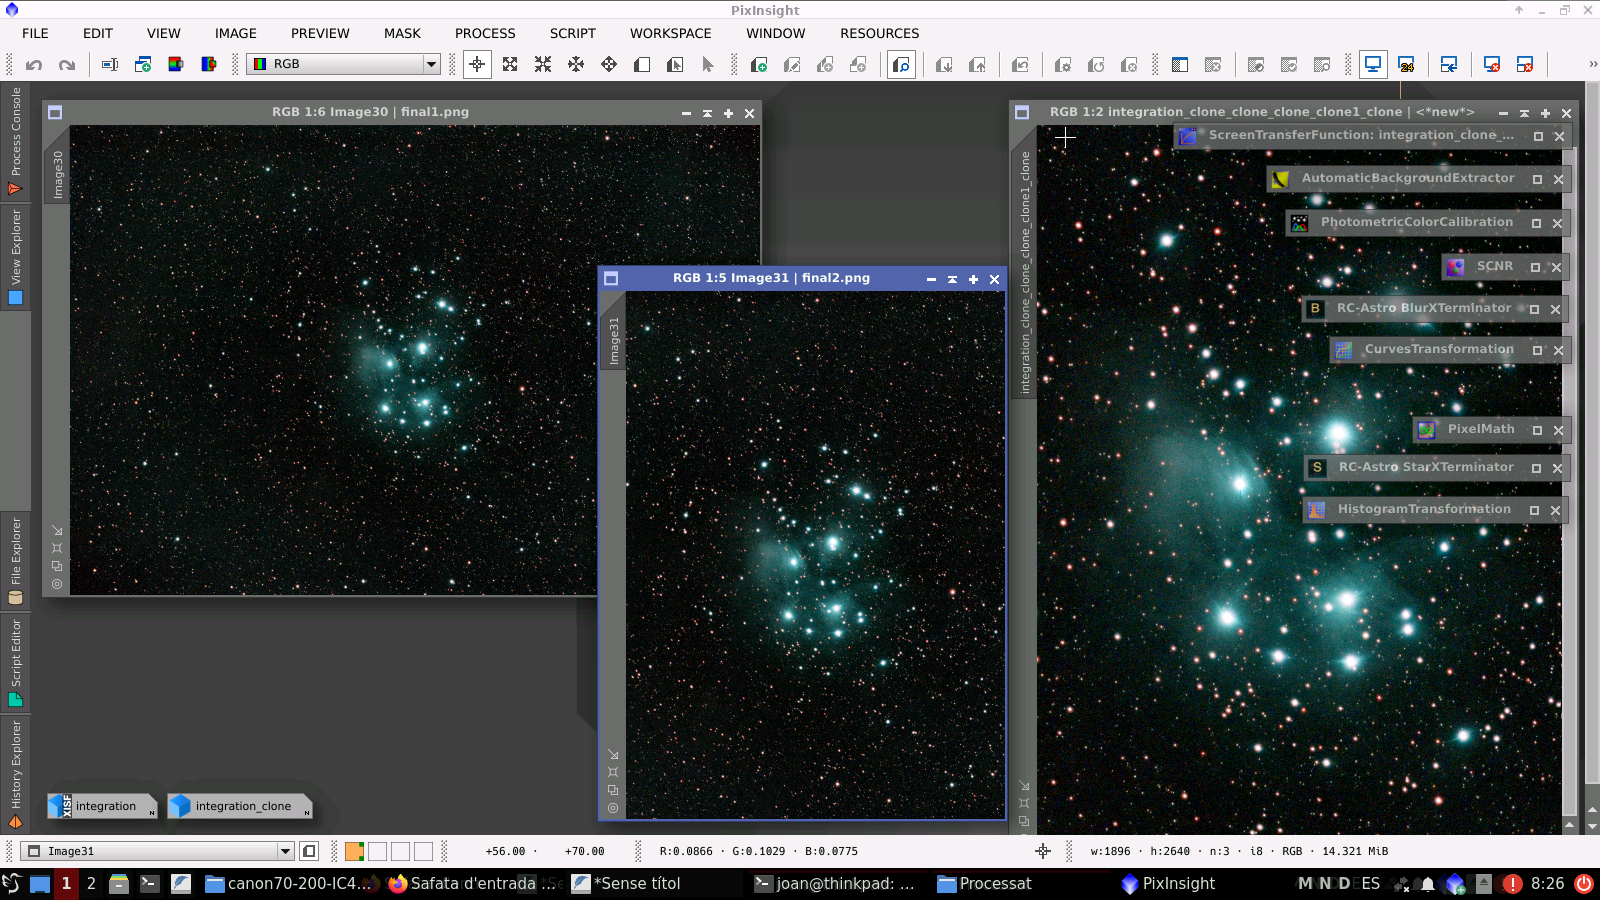Select the zoom readout tool in the toolbar
The width and height of the screenshot is (1600, 900).
[903, 64]
